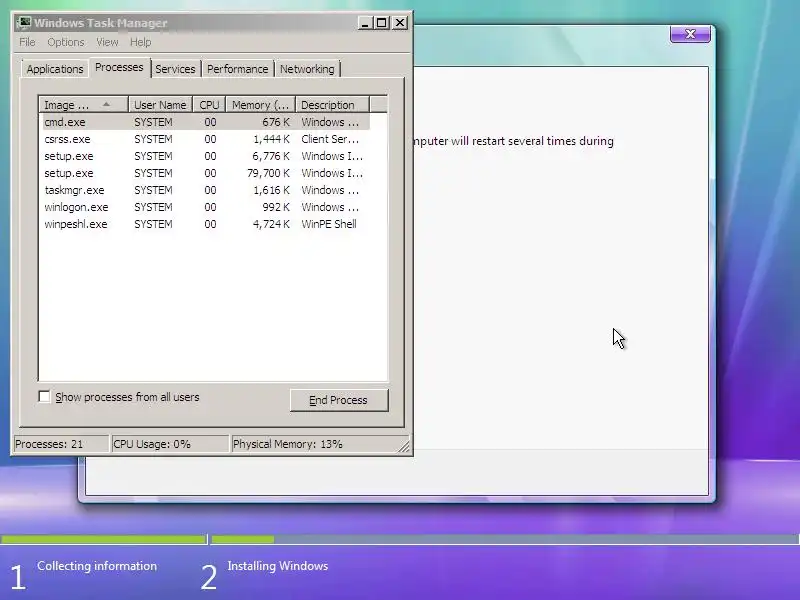Click the WinPE Shell description cell

point(329,224)
